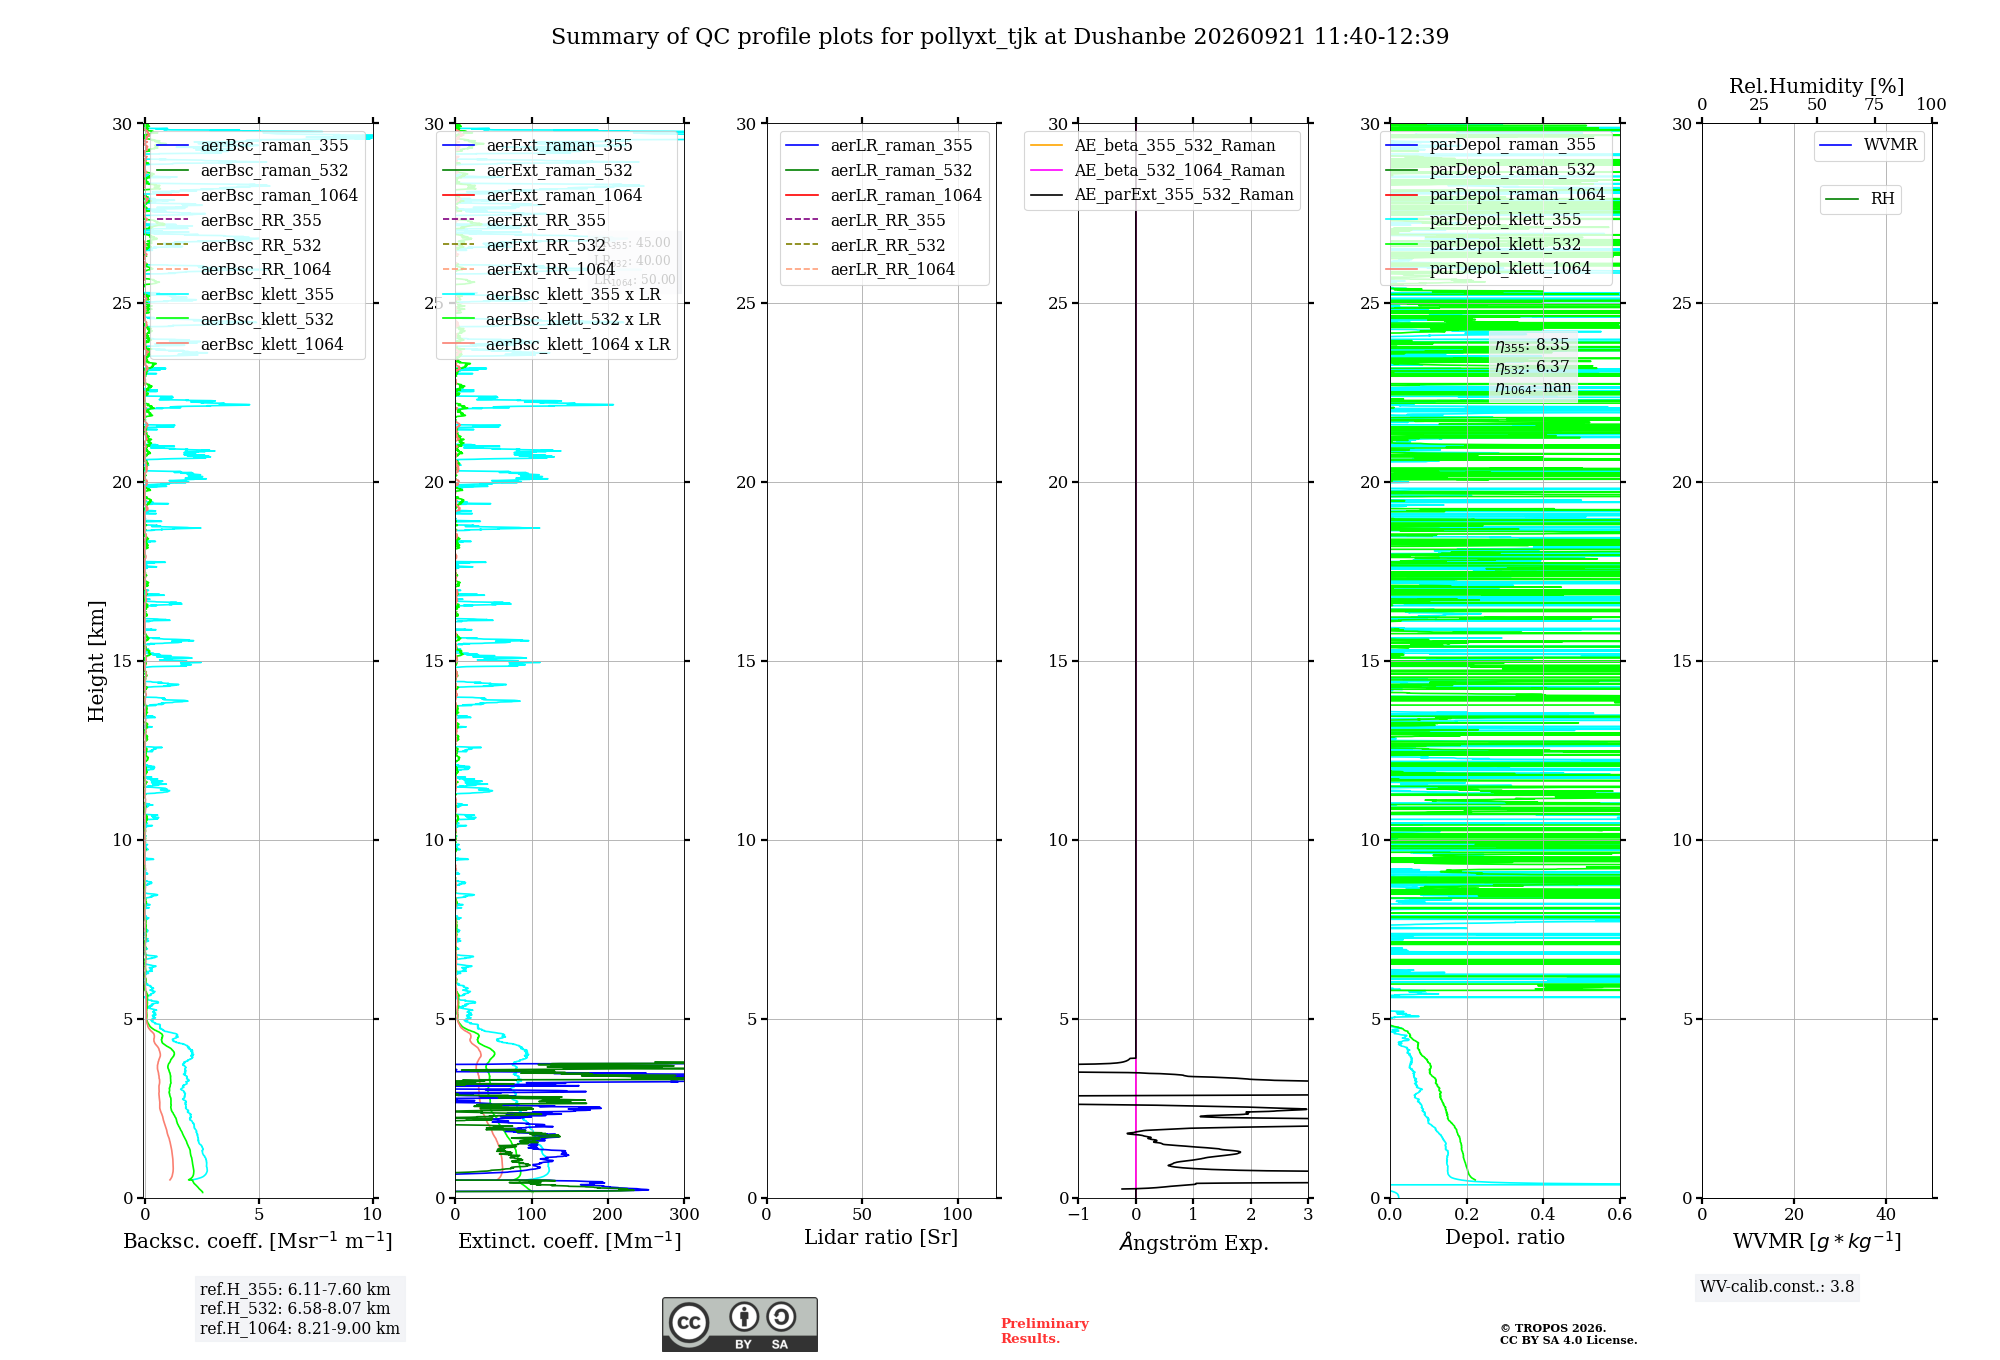Viewport: 2000px width, 1360px height.
Task: Click the WVMR legend entry
Action: pos(1869,146)
